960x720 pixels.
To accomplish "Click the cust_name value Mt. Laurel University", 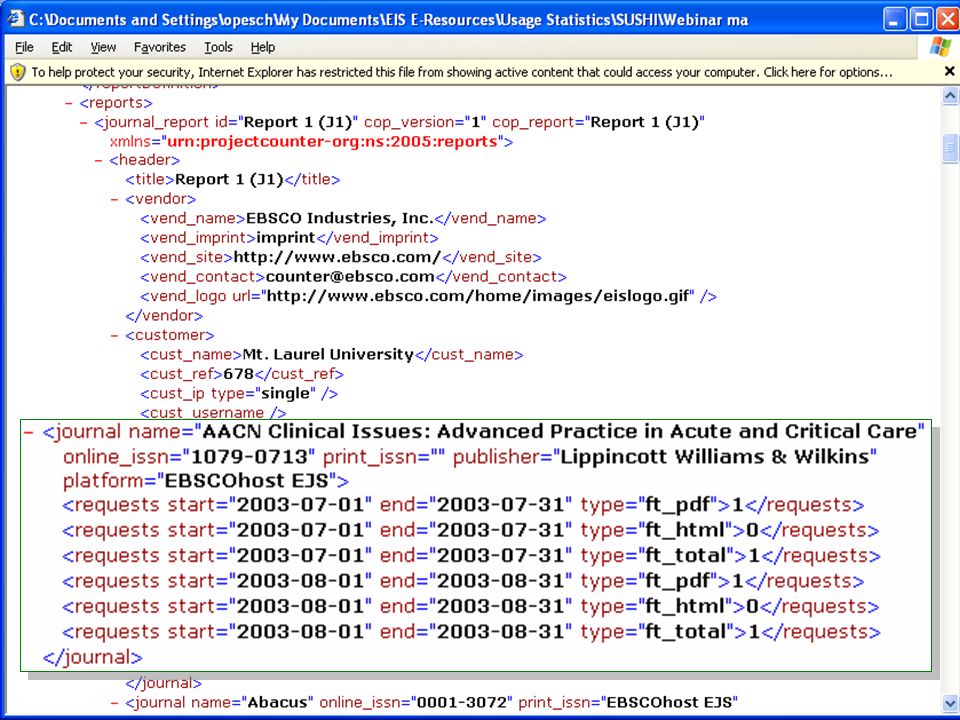I will (328, 354).
